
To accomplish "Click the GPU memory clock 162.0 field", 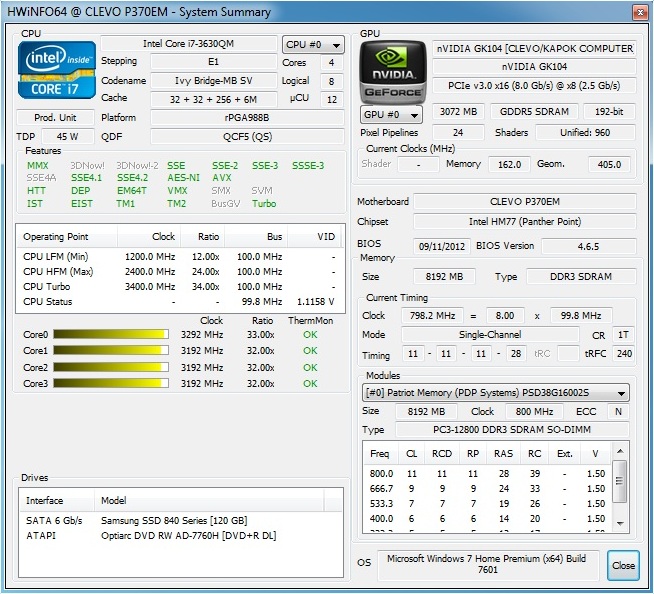I will [x=509, y=164].
